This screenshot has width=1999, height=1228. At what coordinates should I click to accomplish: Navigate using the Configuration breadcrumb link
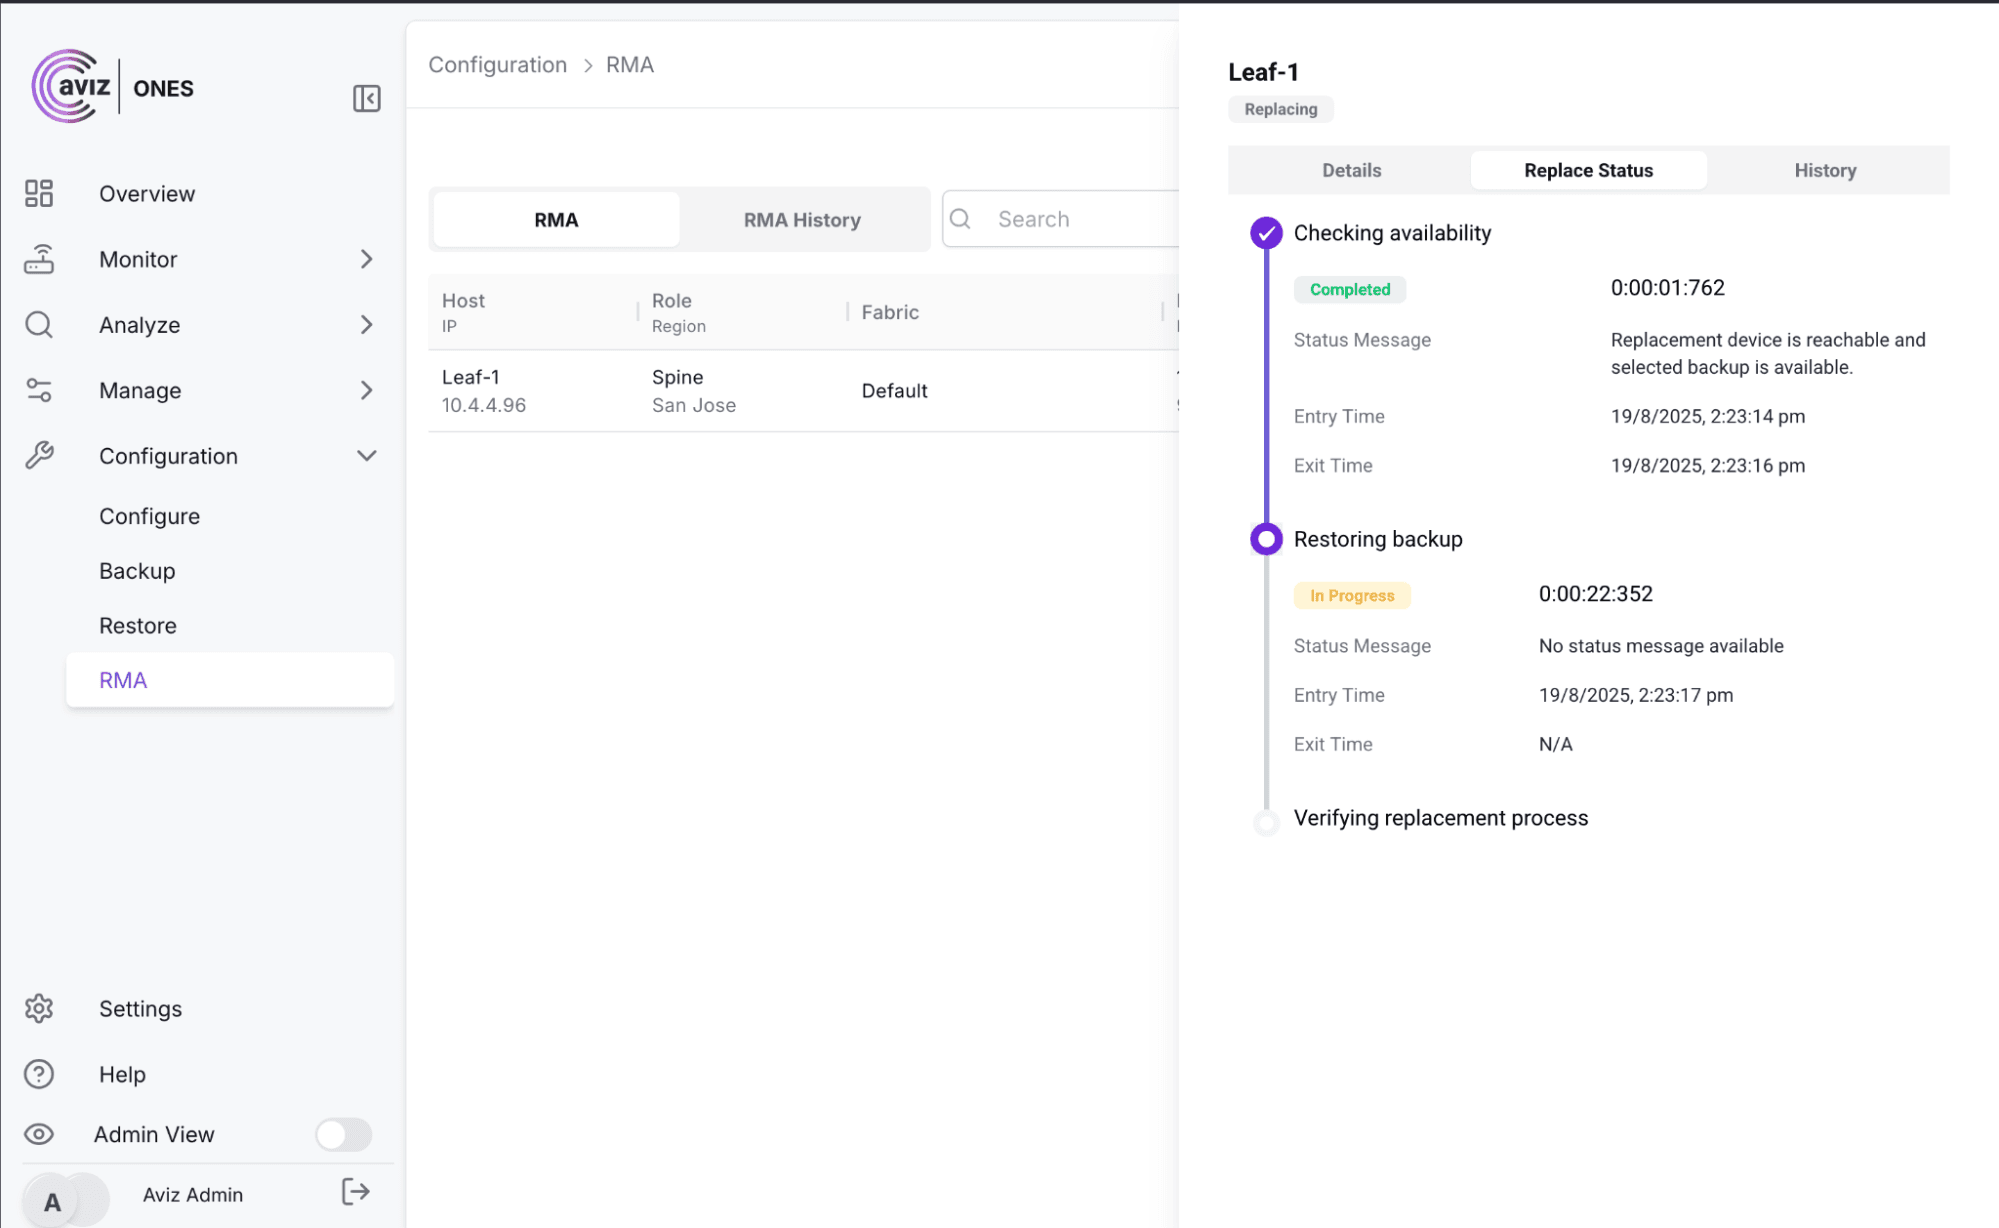497,64
